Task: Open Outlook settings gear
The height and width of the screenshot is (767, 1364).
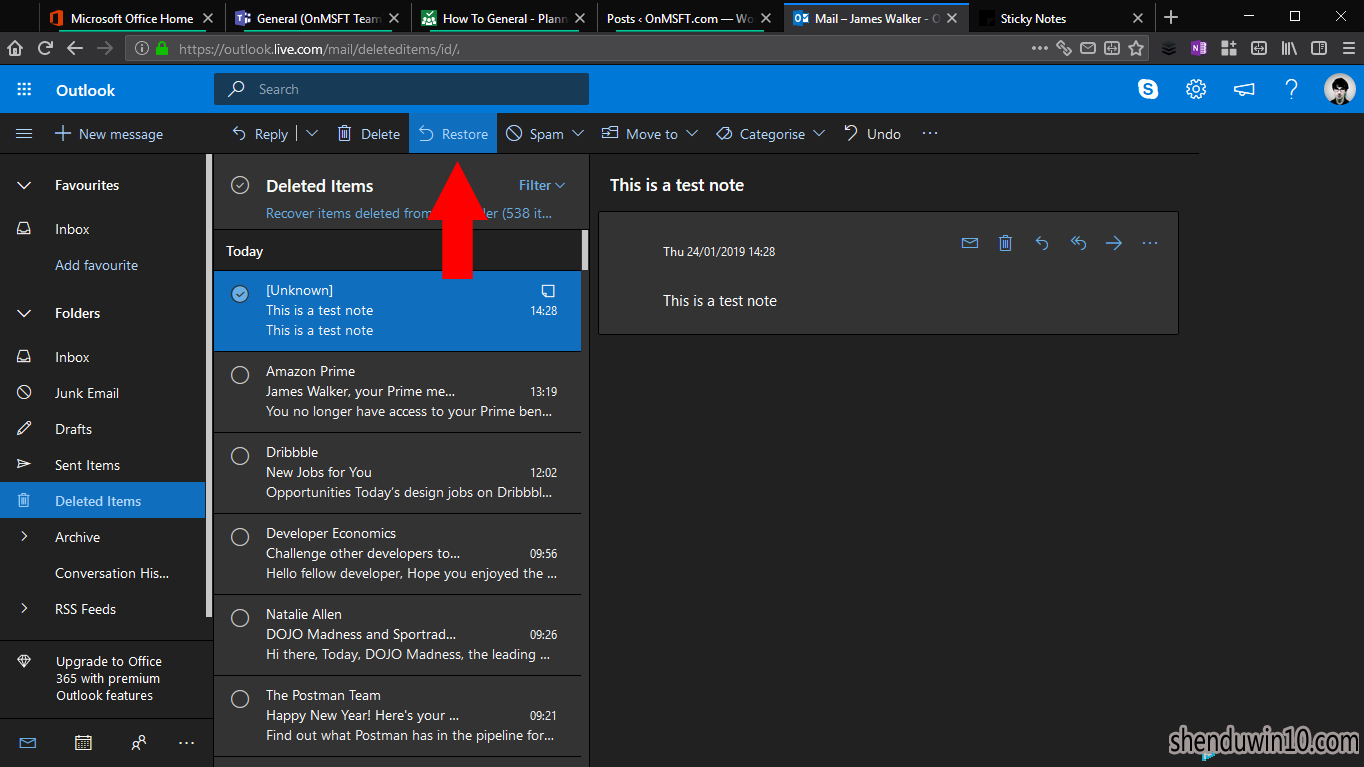Action: click(1196, 89)
